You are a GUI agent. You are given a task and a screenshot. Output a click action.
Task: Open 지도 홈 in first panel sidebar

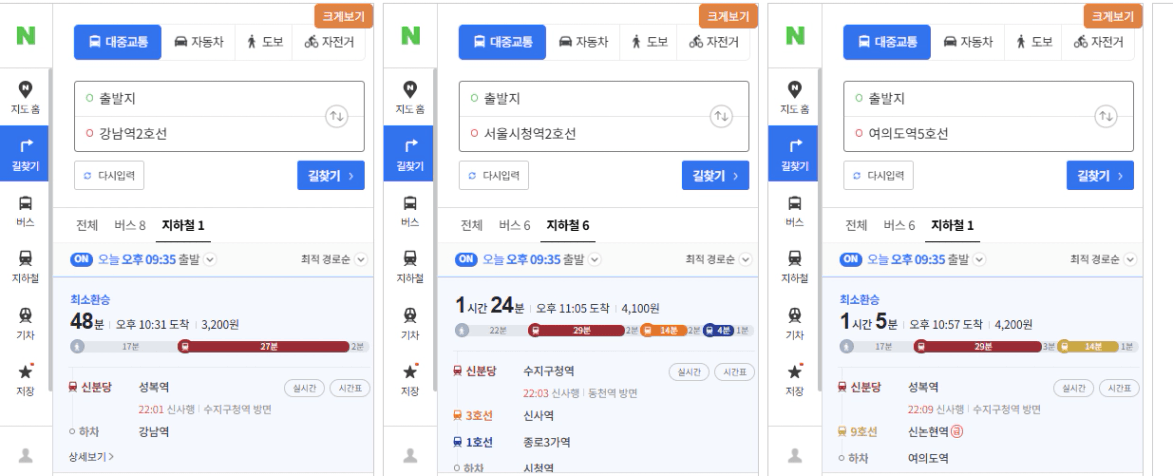pos(25,97)
